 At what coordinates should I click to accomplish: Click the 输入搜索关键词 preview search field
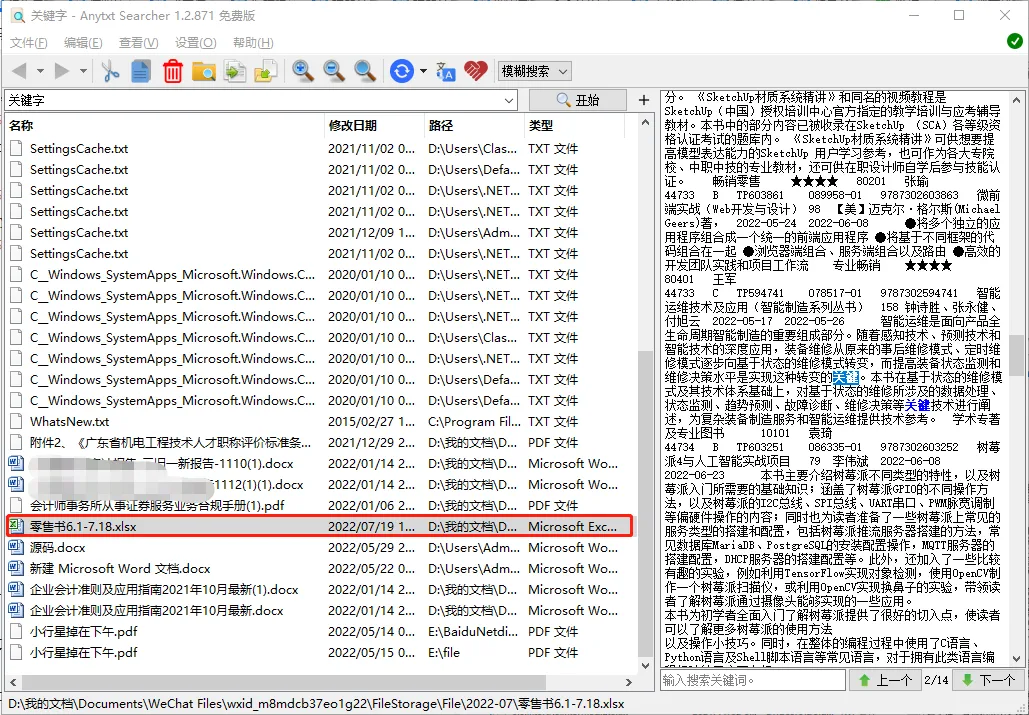[x=753, y=680]
